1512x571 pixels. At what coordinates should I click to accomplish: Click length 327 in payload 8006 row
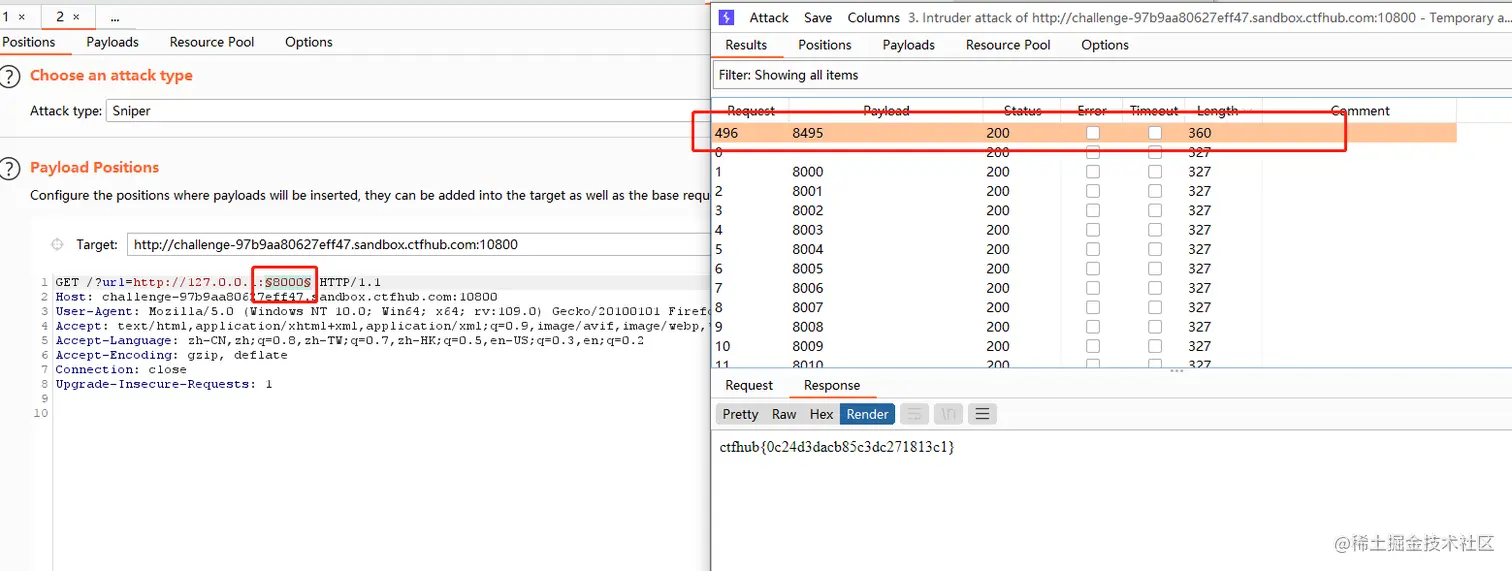point(1199,288)
